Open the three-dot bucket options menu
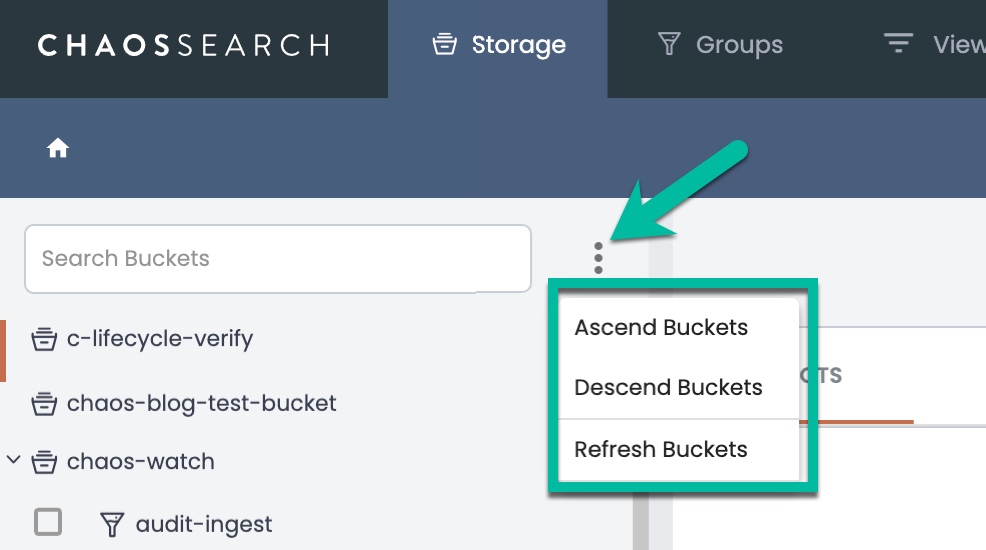986x550 pixels. [598, 258]
